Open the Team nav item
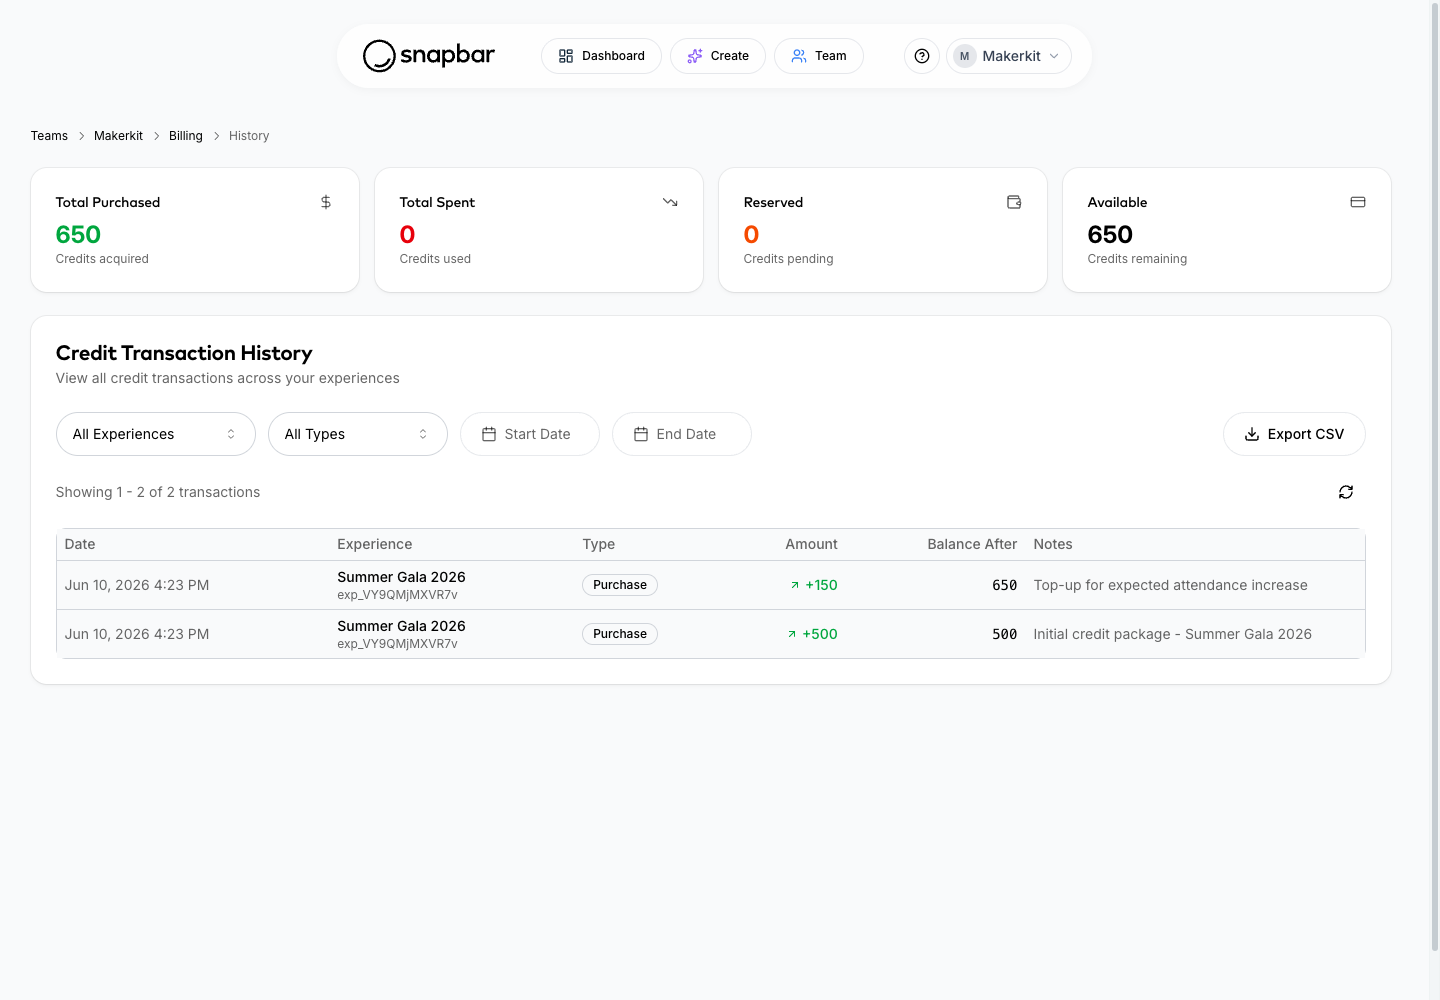The height and width of the screenshot is (1000, 1440). (819, 56)
